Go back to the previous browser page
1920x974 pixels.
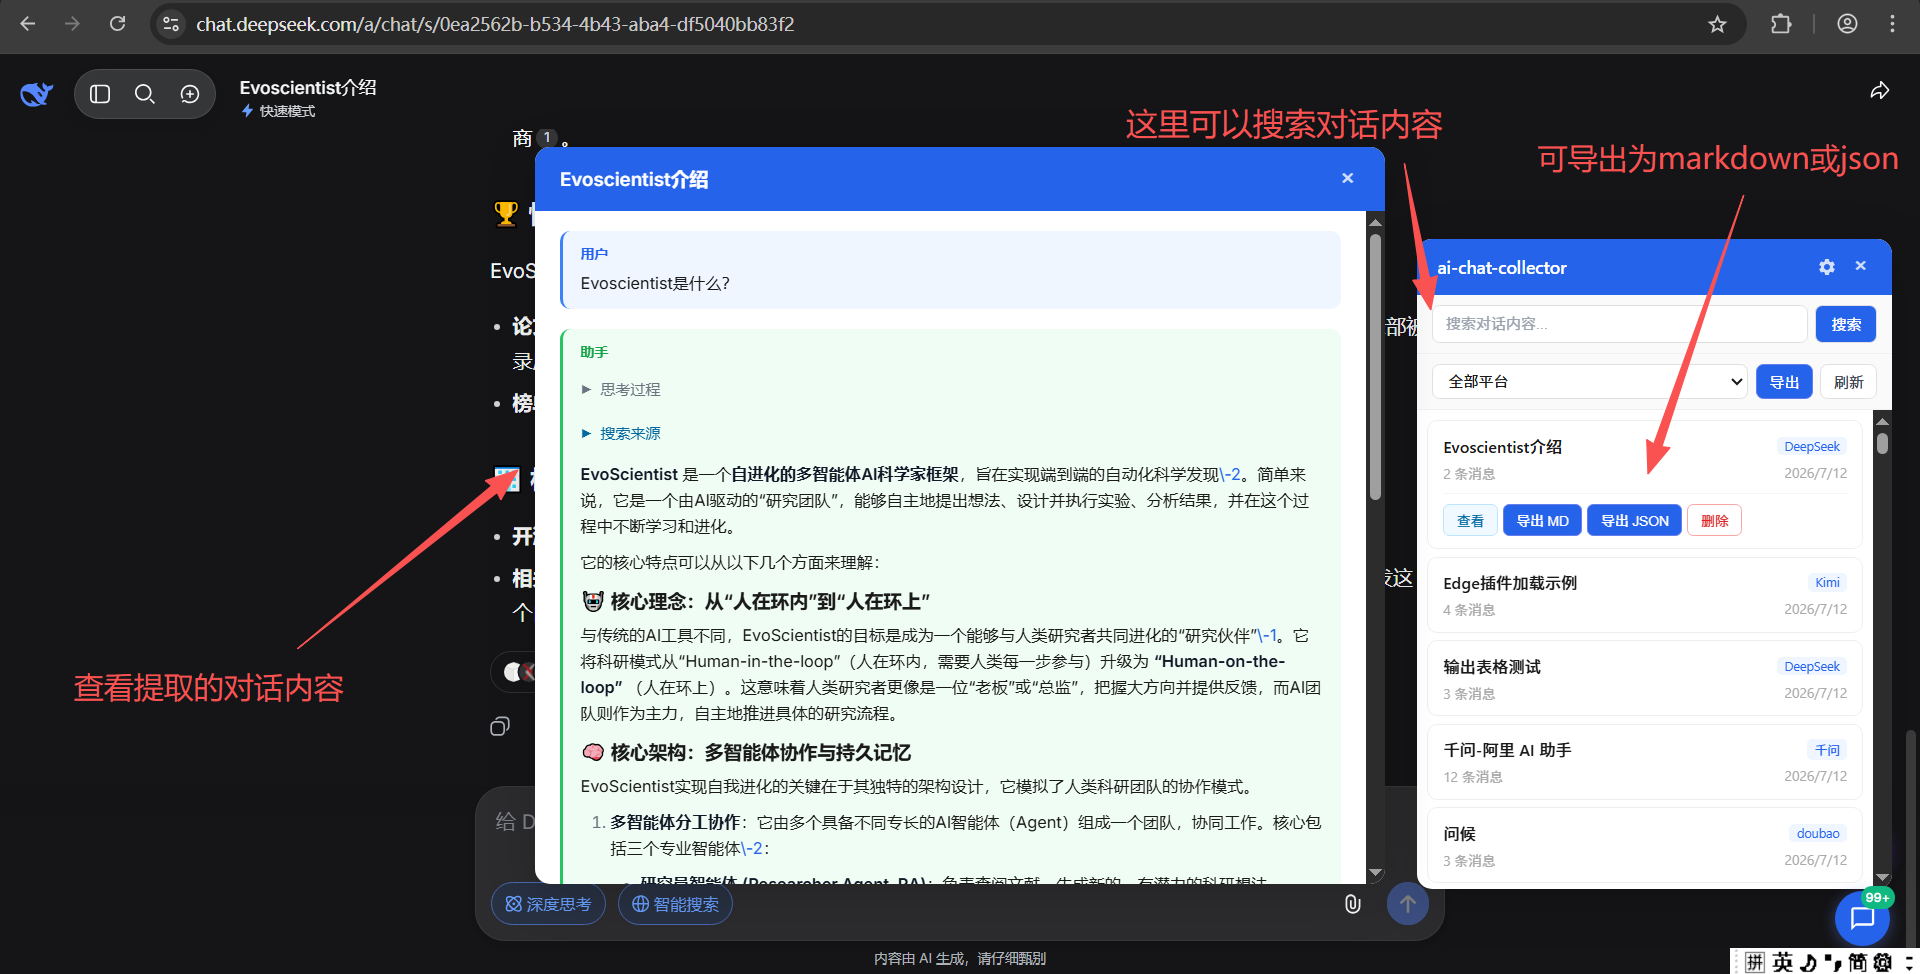click(28, 24)
